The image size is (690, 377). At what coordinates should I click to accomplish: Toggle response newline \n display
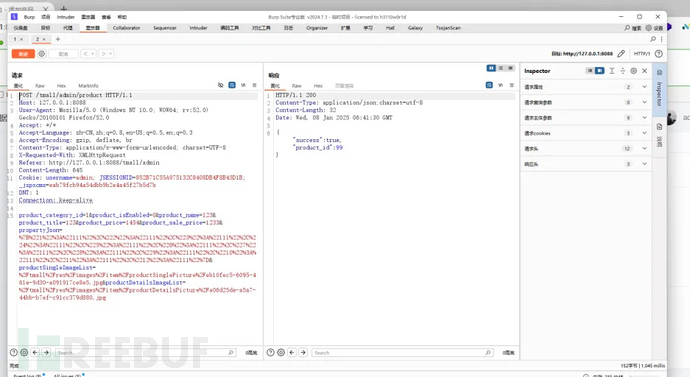pos(500,85)
